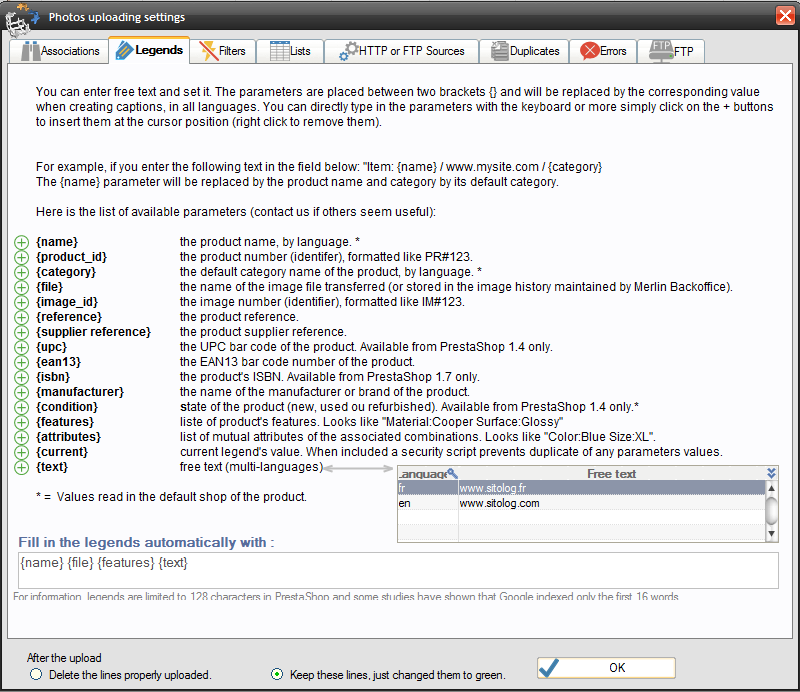Click the plus icon beside {file}
The image size is (800, 692).
tap(21, 287)
